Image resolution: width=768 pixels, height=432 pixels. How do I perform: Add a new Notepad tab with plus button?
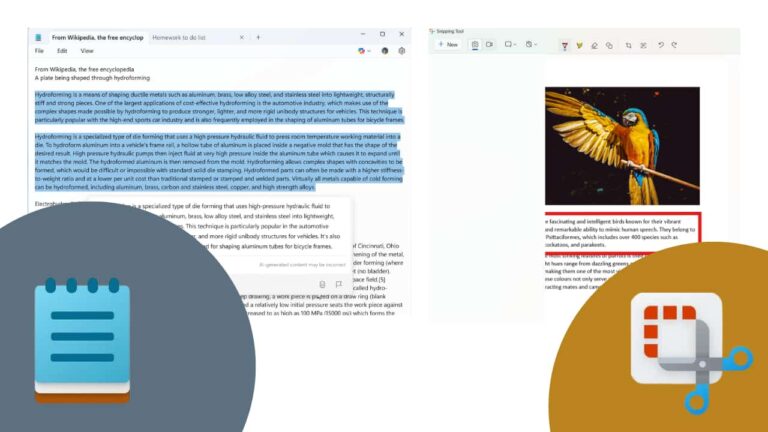click(258, 37)
